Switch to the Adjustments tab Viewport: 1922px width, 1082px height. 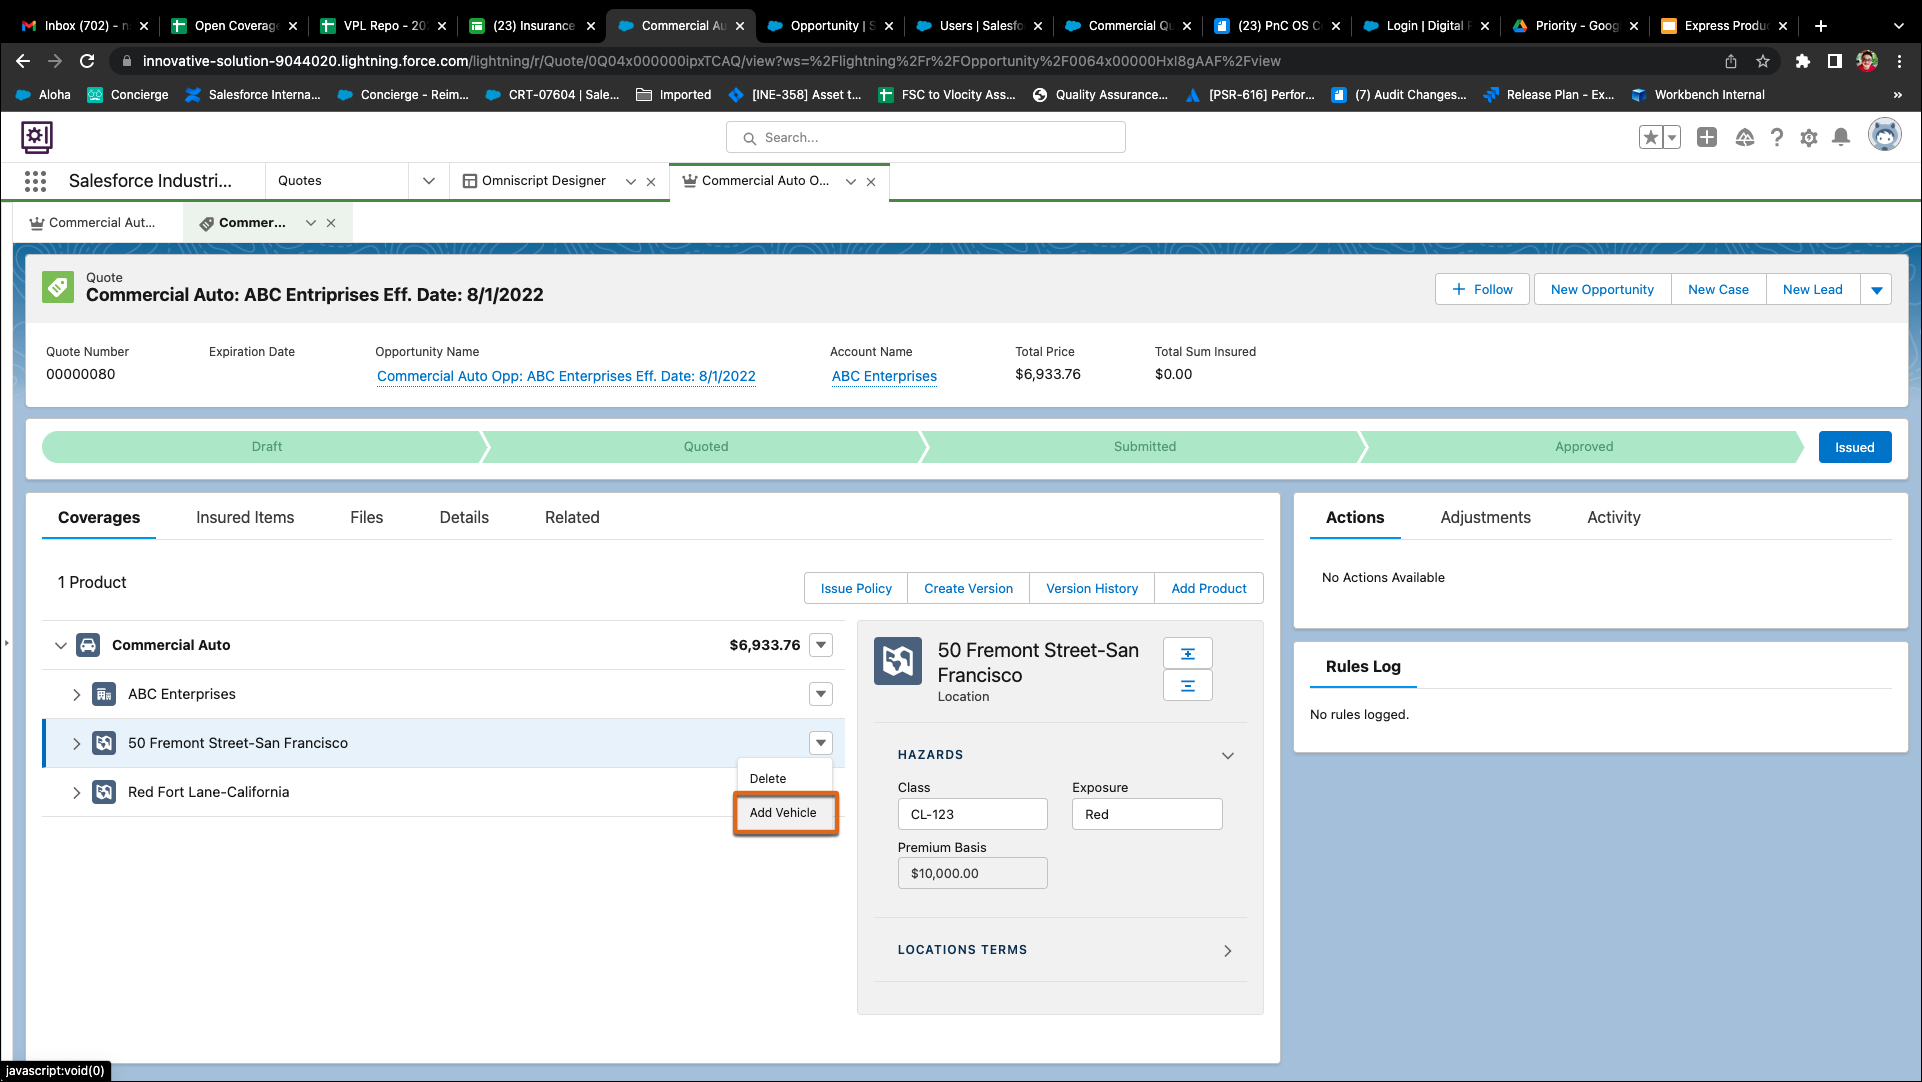[1486, 518]
